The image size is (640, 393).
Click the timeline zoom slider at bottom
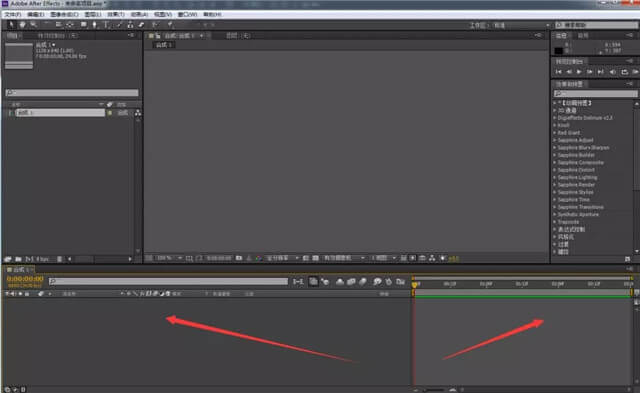click(434, 390)
